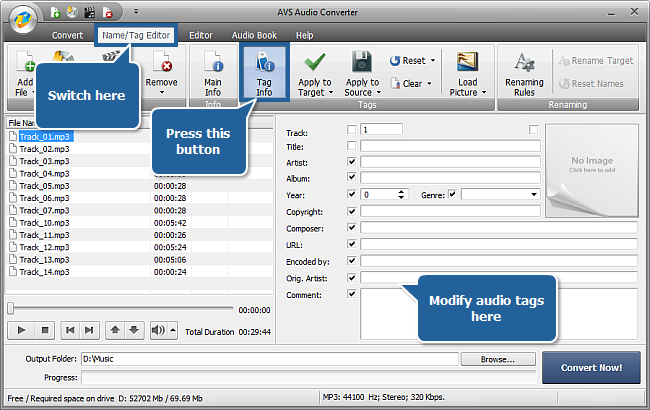Click the Artist text field
Viewport: 650px width, 410px height.
(x=450, y=162)
